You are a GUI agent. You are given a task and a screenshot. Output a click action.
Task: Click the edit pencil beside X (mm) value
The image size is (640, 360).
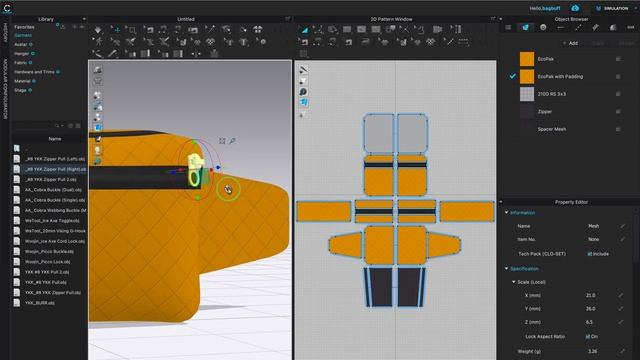coord(621,295)
